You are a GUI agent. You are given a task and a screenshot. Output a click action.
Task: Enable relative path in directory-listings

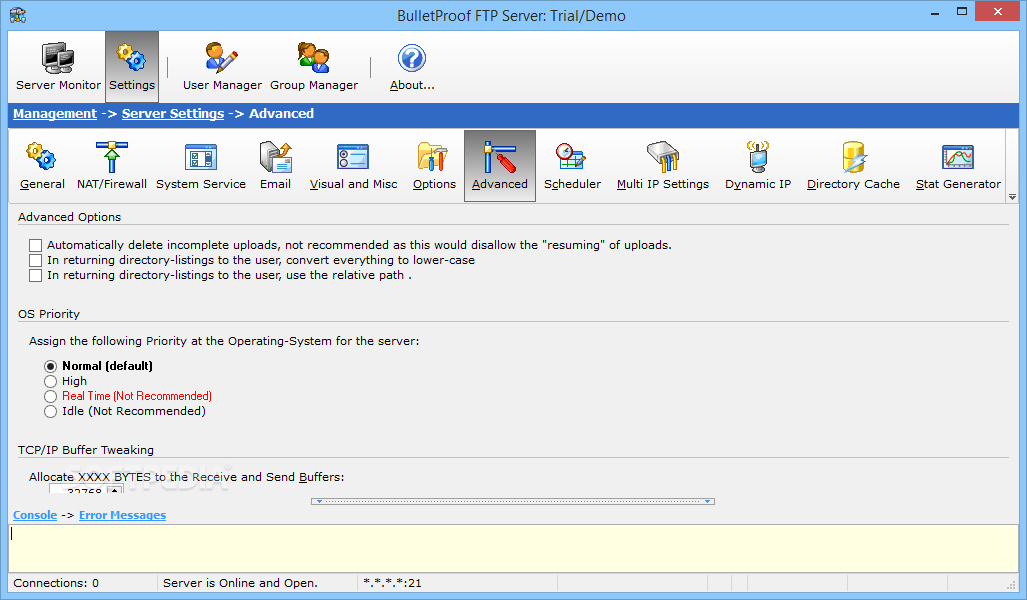pos(35,275)
